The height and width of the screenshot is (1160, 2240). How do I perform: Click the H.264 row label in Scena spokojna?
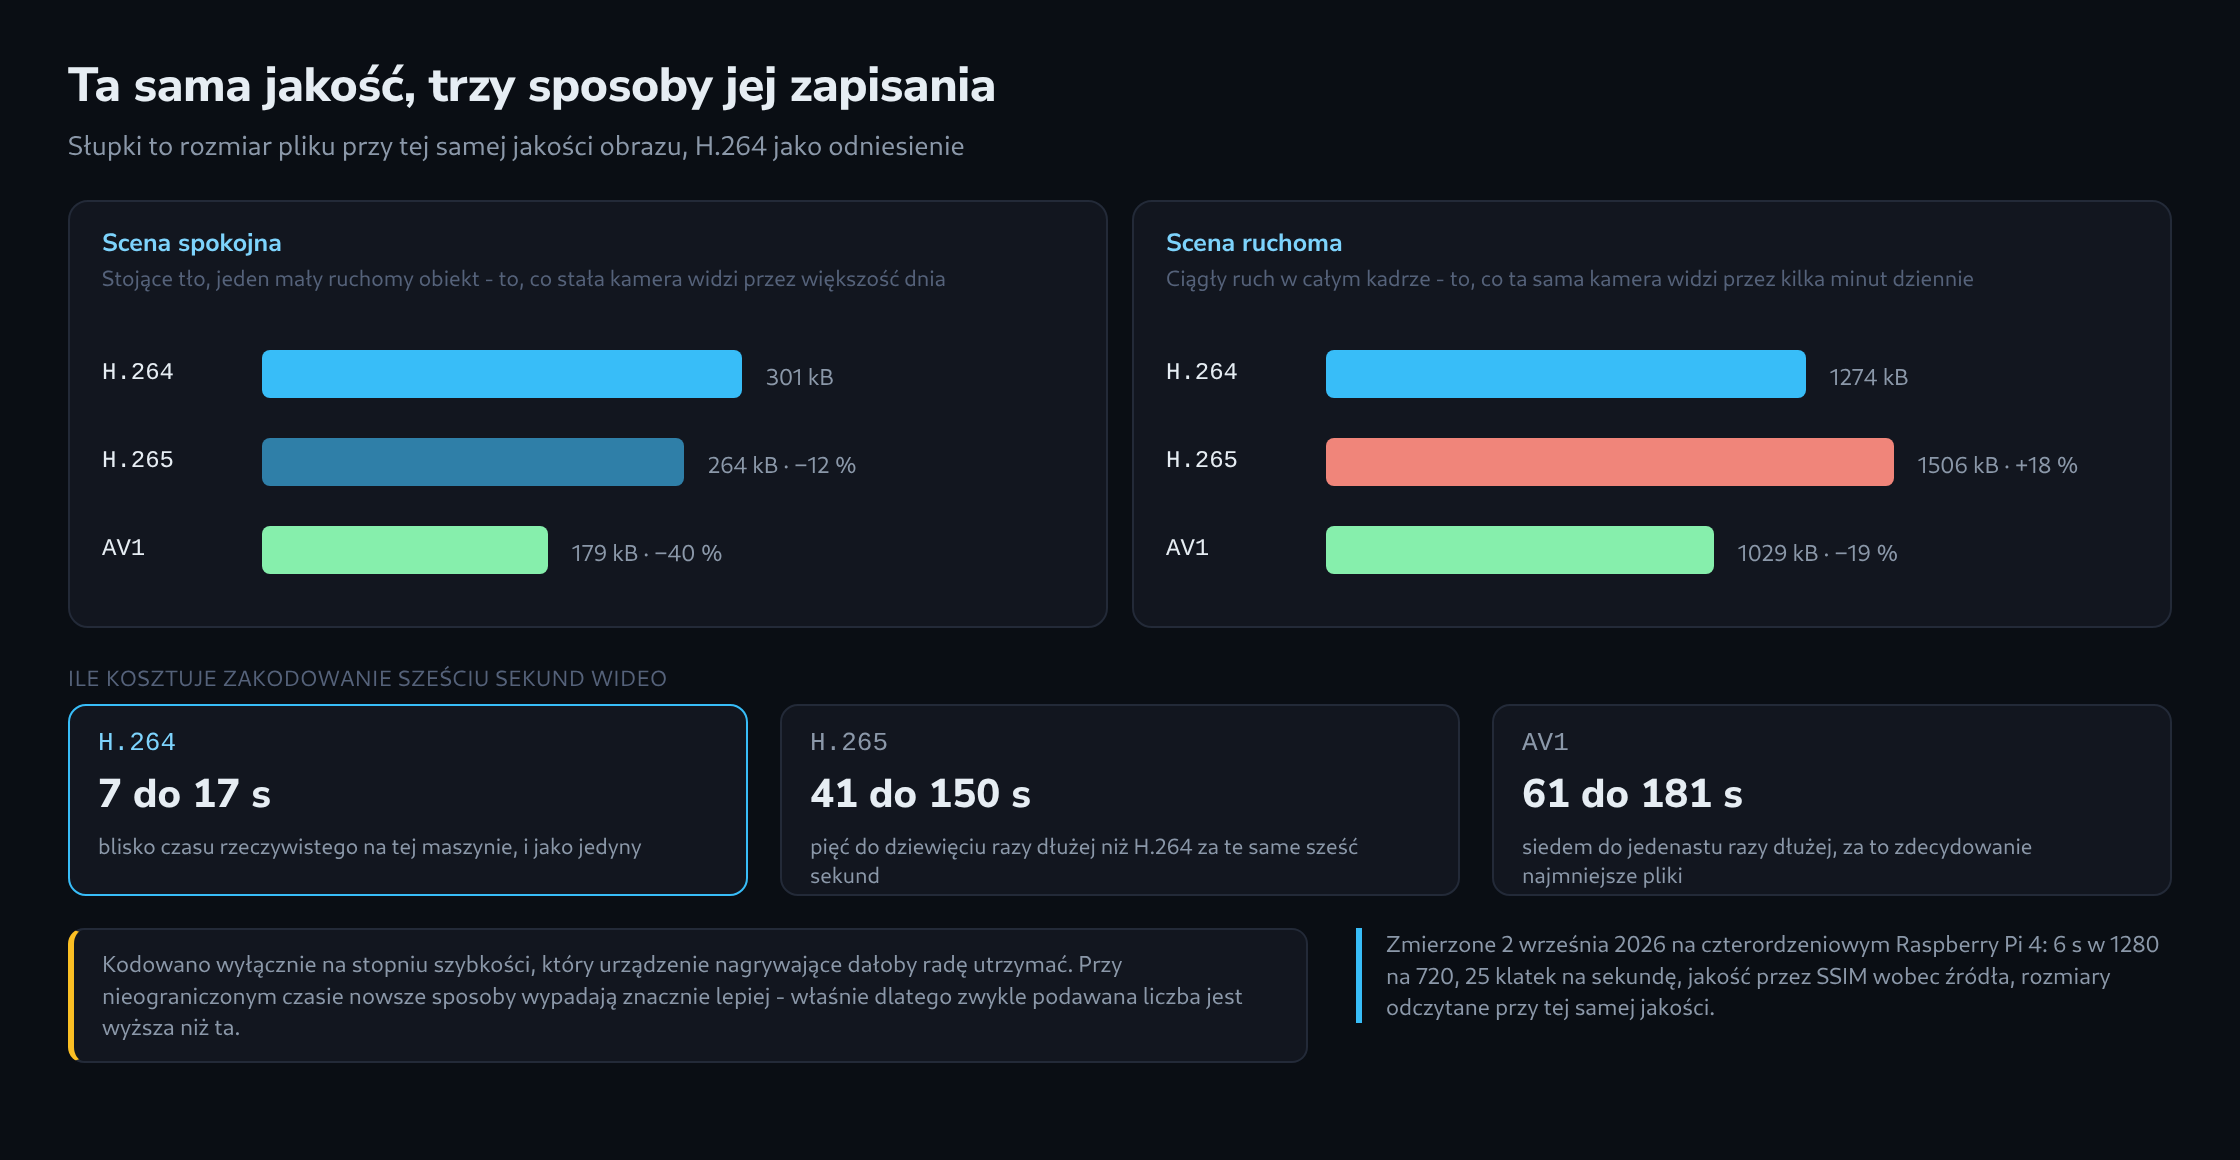(x=138, y=372)
